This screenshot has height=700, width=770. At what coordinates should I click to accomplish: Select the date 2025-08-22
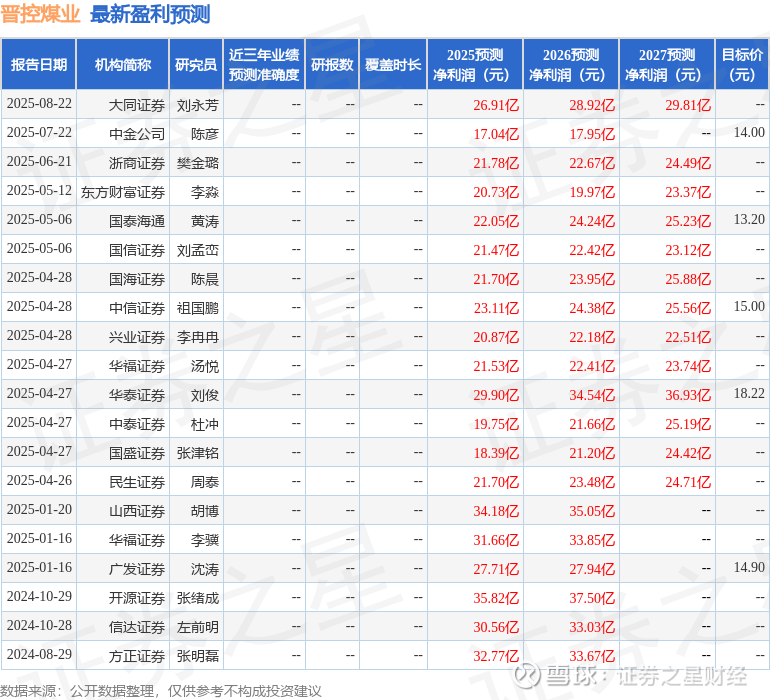(x=39, y=104)
